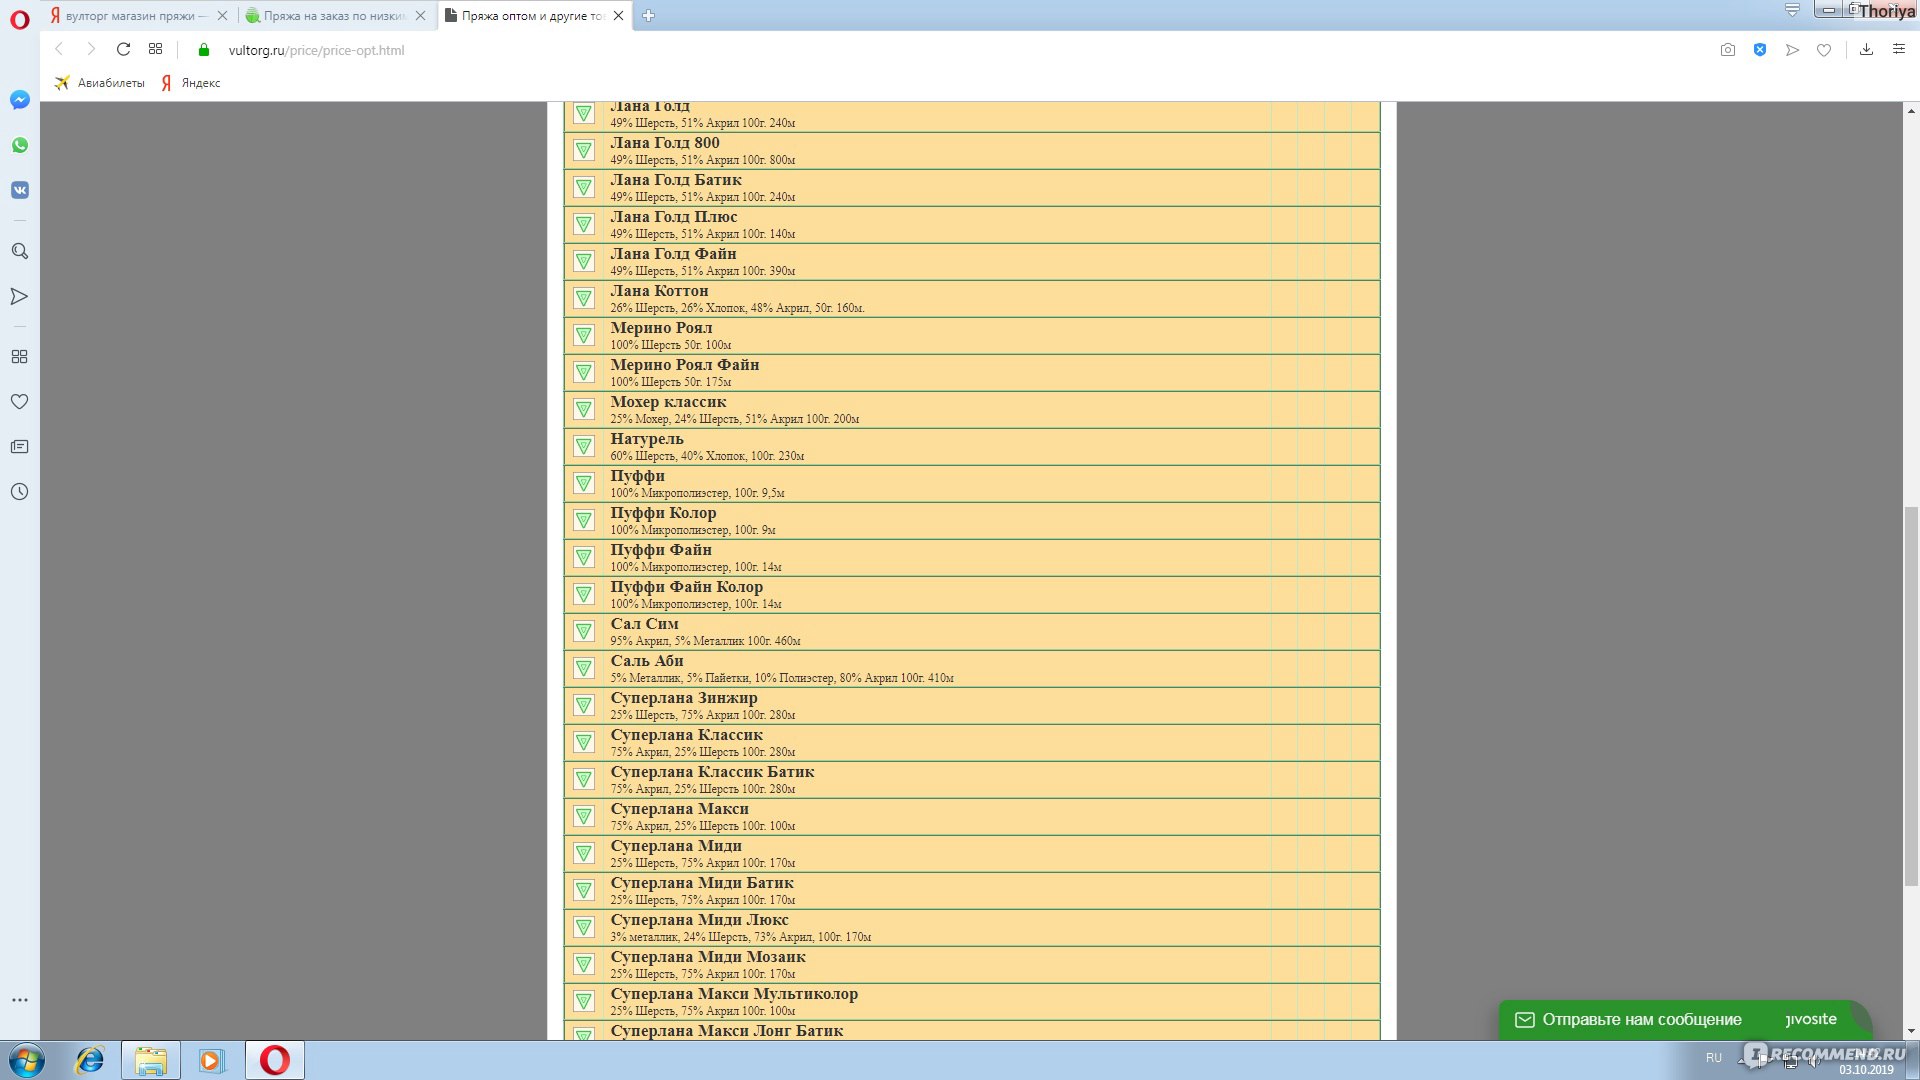Click the RU language indicator
1920x1080 pixels.
pos(1714,1058)
